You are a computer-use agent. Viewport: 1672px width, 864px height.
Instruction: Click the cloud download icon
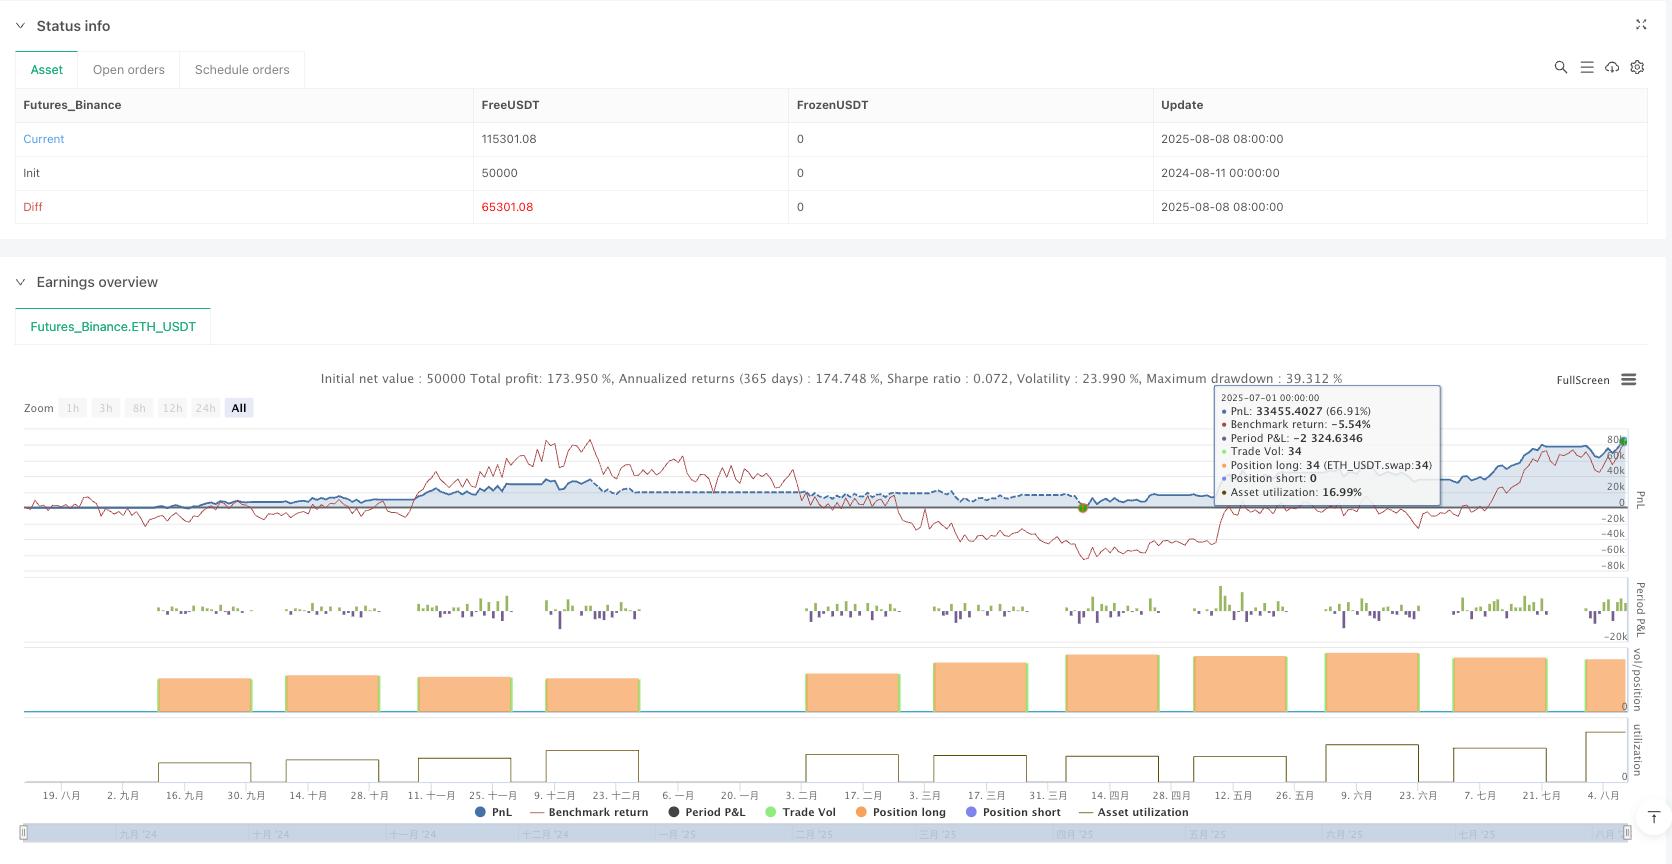[1612, 67]
